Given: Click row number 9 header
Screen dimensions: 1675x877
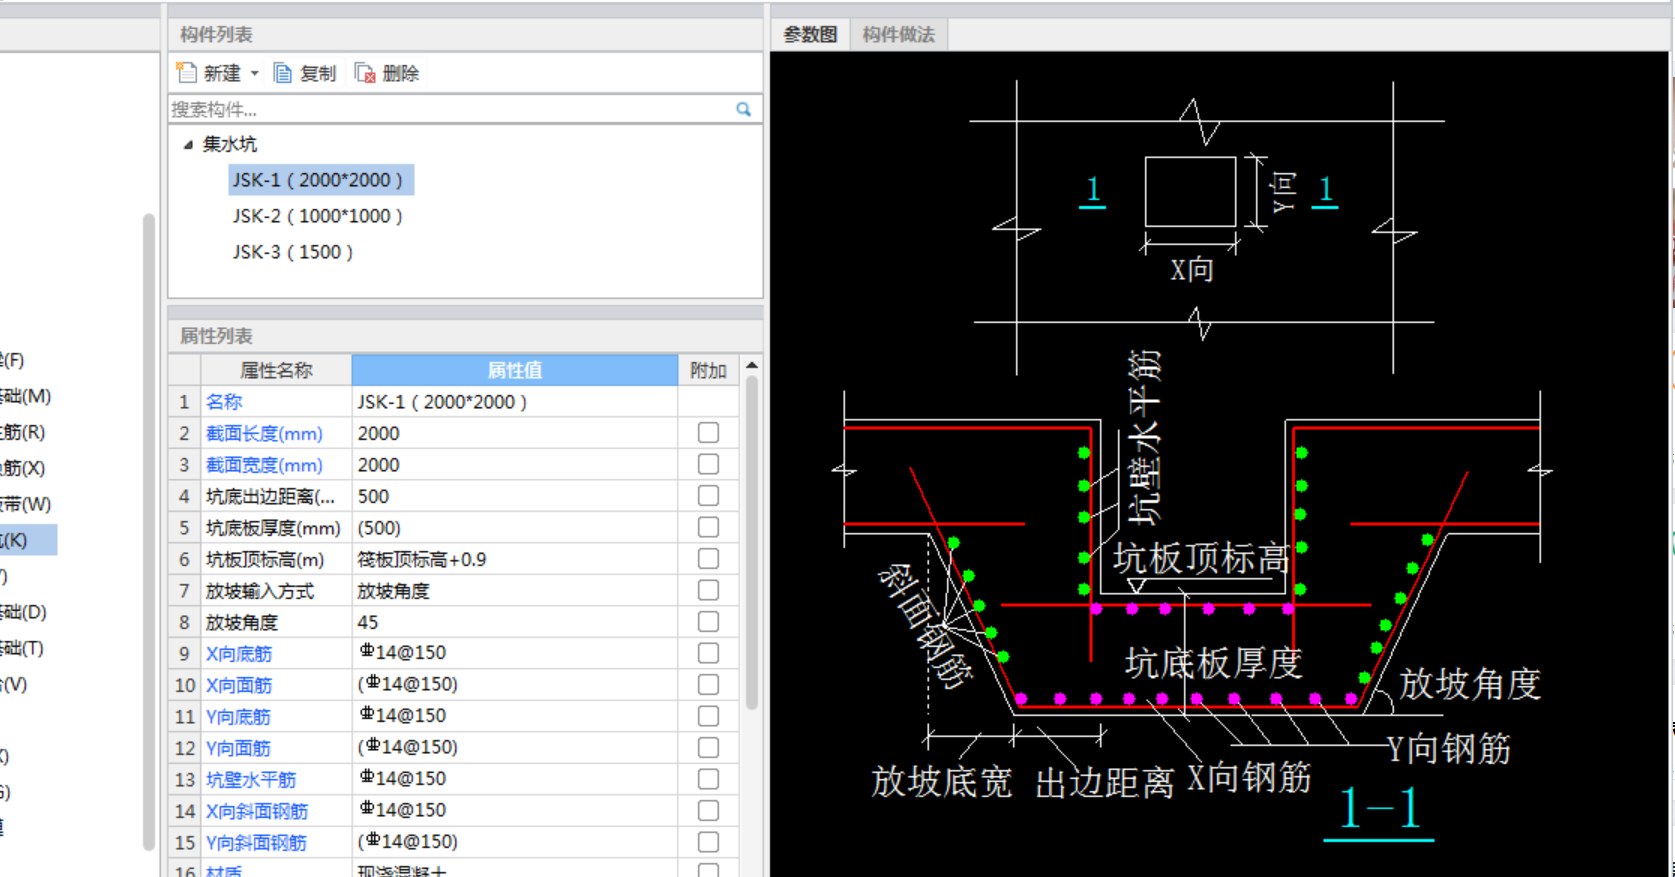Looking at the screenshot, I should pos(184,653).
